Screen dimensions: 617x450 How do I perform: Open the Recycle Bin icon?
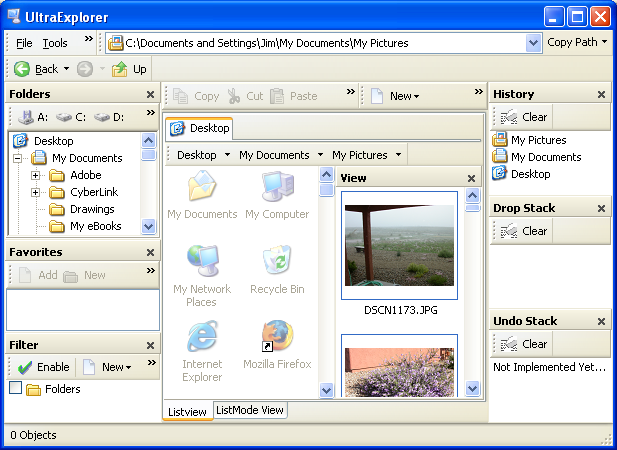[x=277, y=260]
